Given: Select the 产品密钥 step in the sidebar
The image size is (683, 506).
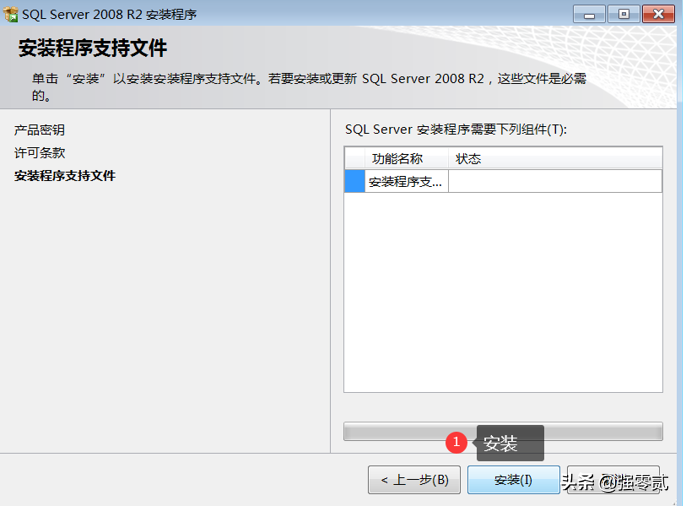Looking at the screenshot, I should tap(39, 130).
